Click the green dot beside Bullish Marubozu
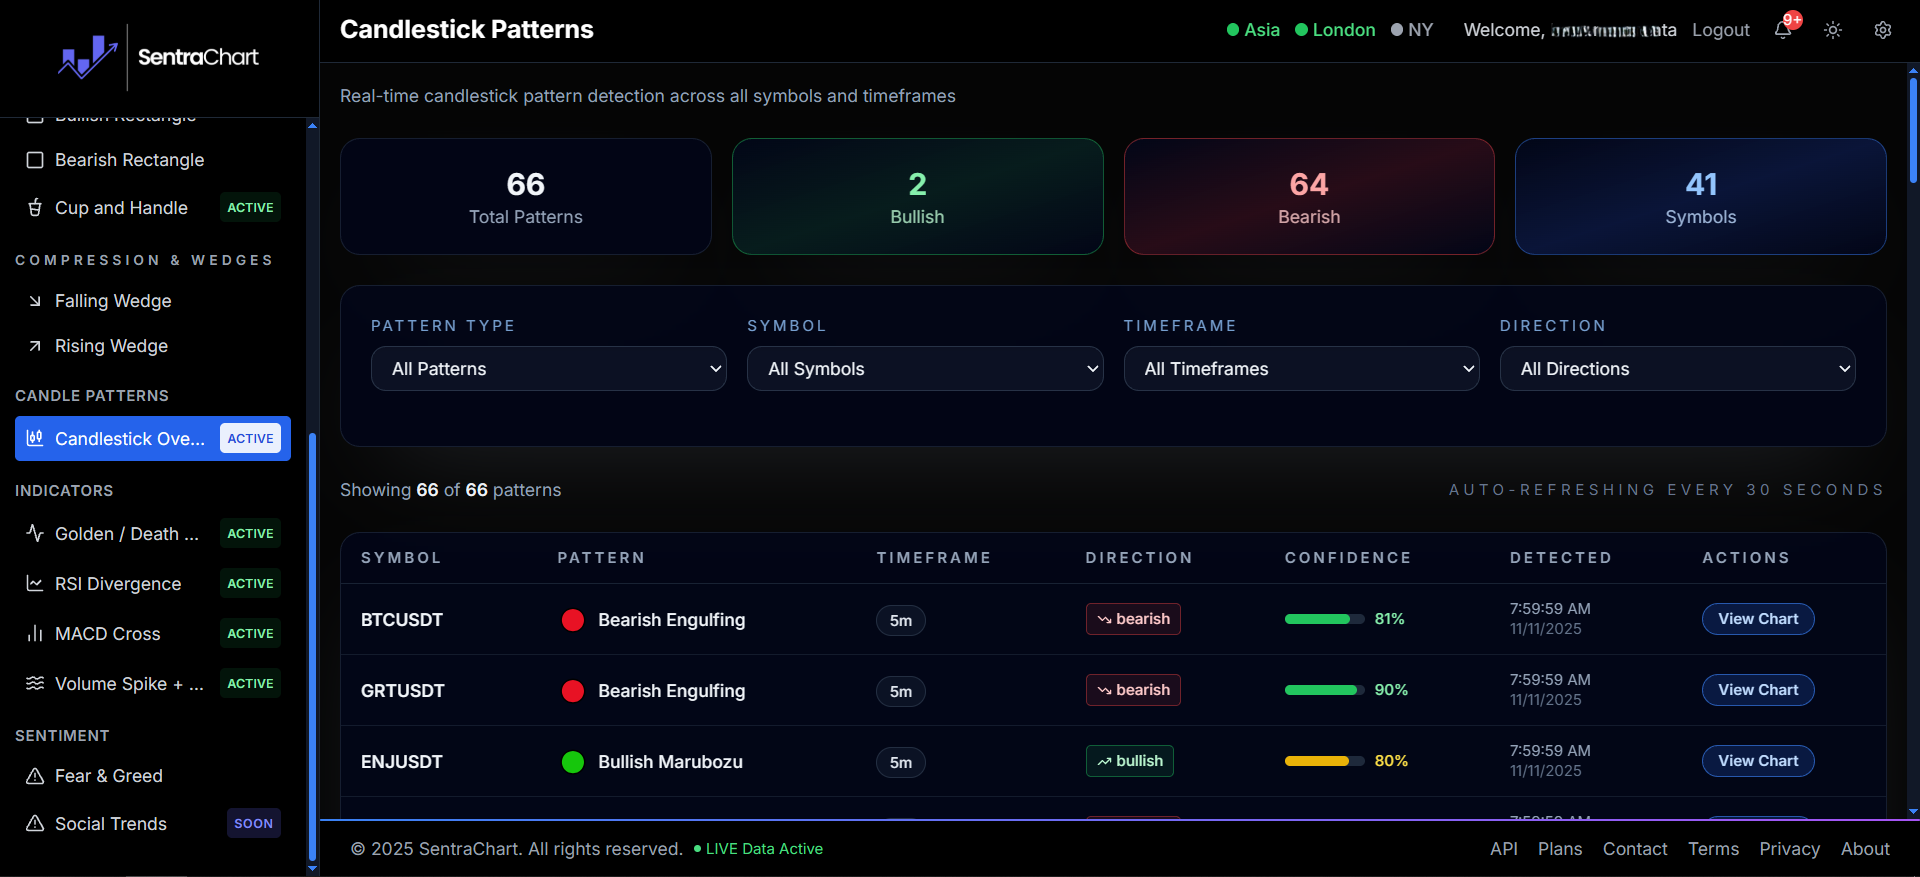1920x877 pixels. [573, 762]
